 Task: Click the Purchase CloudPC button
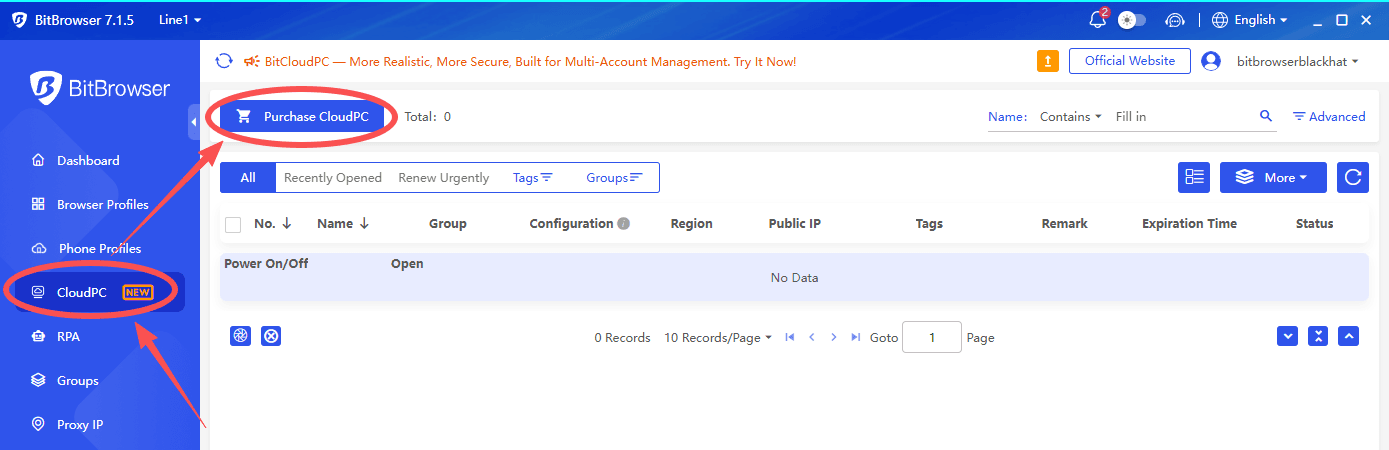pos(302,116)
